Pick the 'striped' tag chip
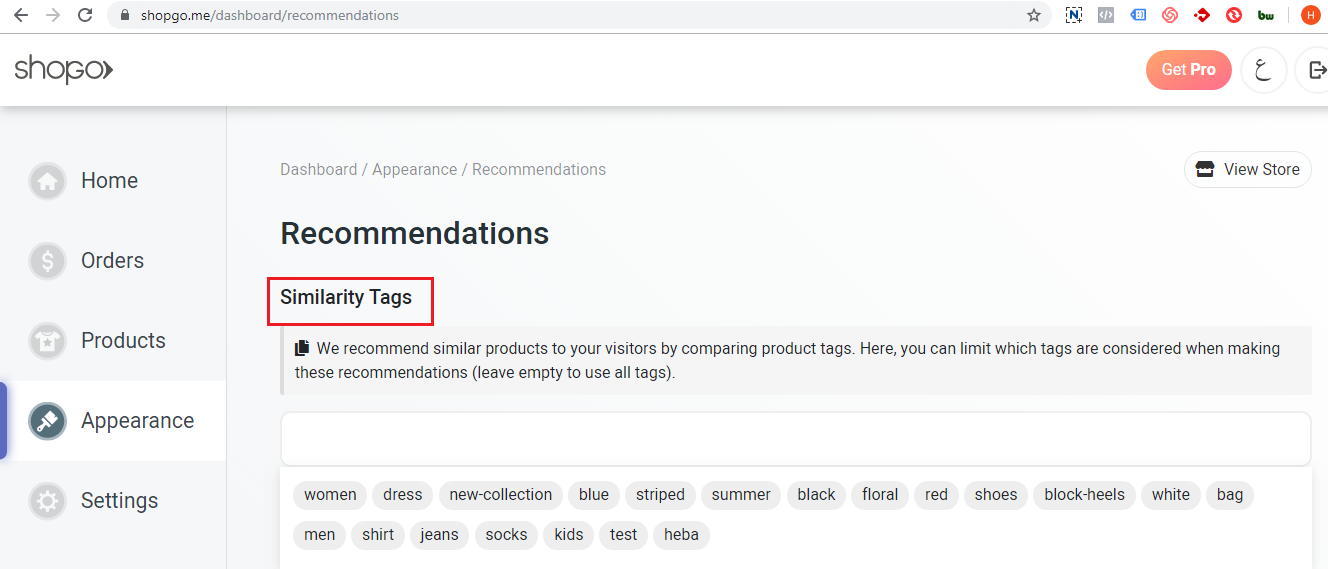1328x569 pixels. (x=660, y=495)
